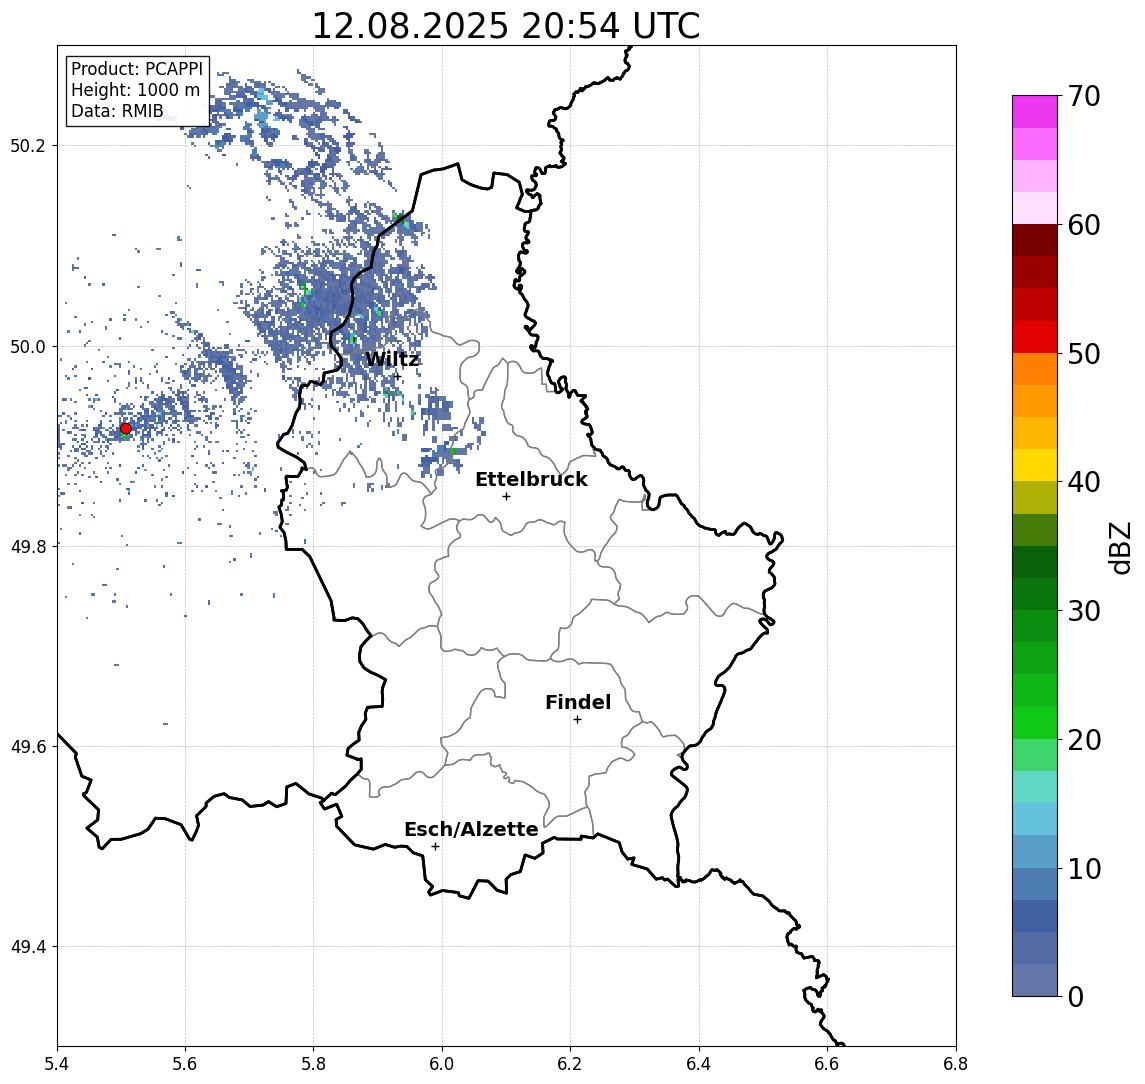Pick the blue 10 dBZ colorbar segment
Viewport: 1145px width, 1084px height.
click(1035, 852)
